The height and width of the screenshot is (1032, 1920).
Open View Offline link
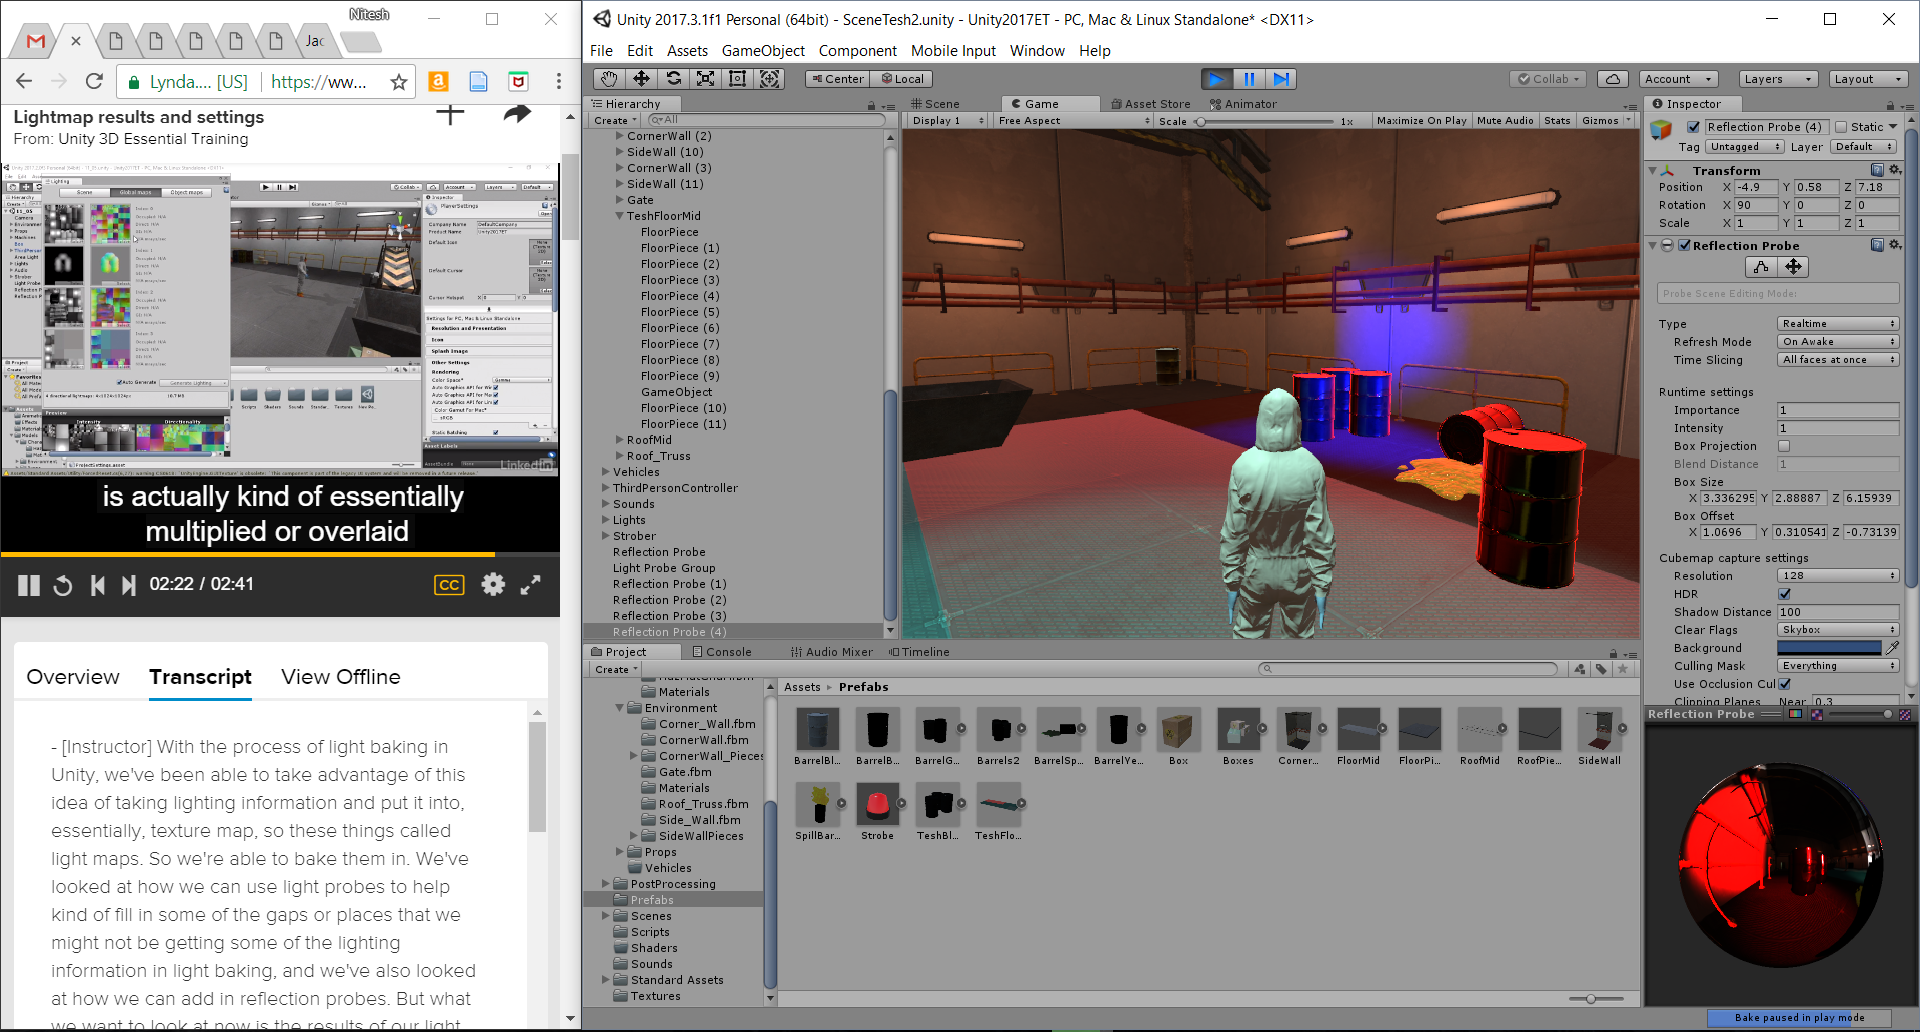click(341, 677)
